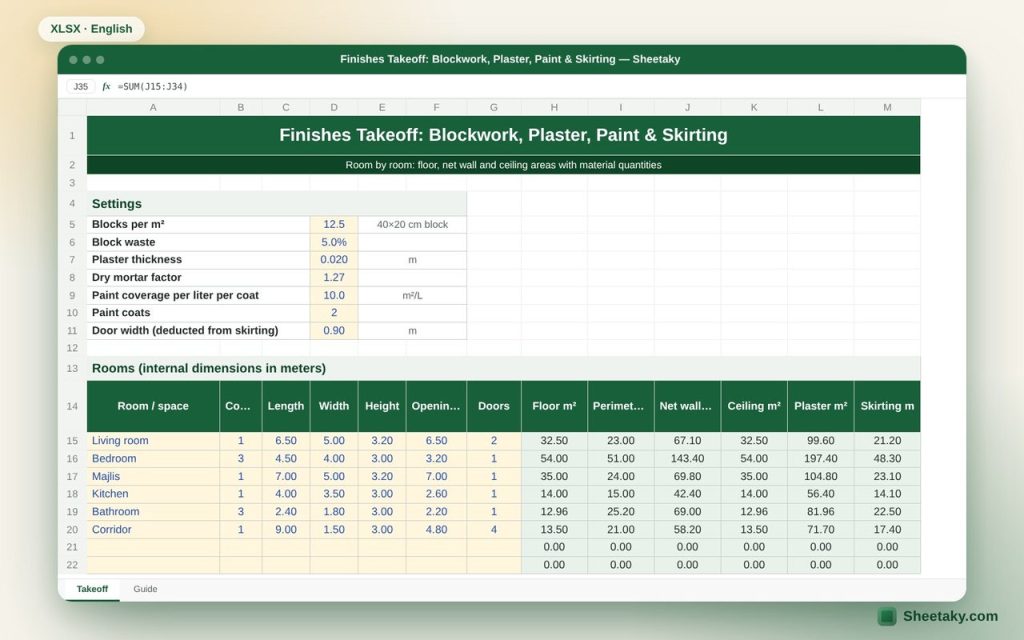The height and width of the screenshot is (640, 1024).
Task: Click the 'Floor m²' header cell
Action: (554, 406)
